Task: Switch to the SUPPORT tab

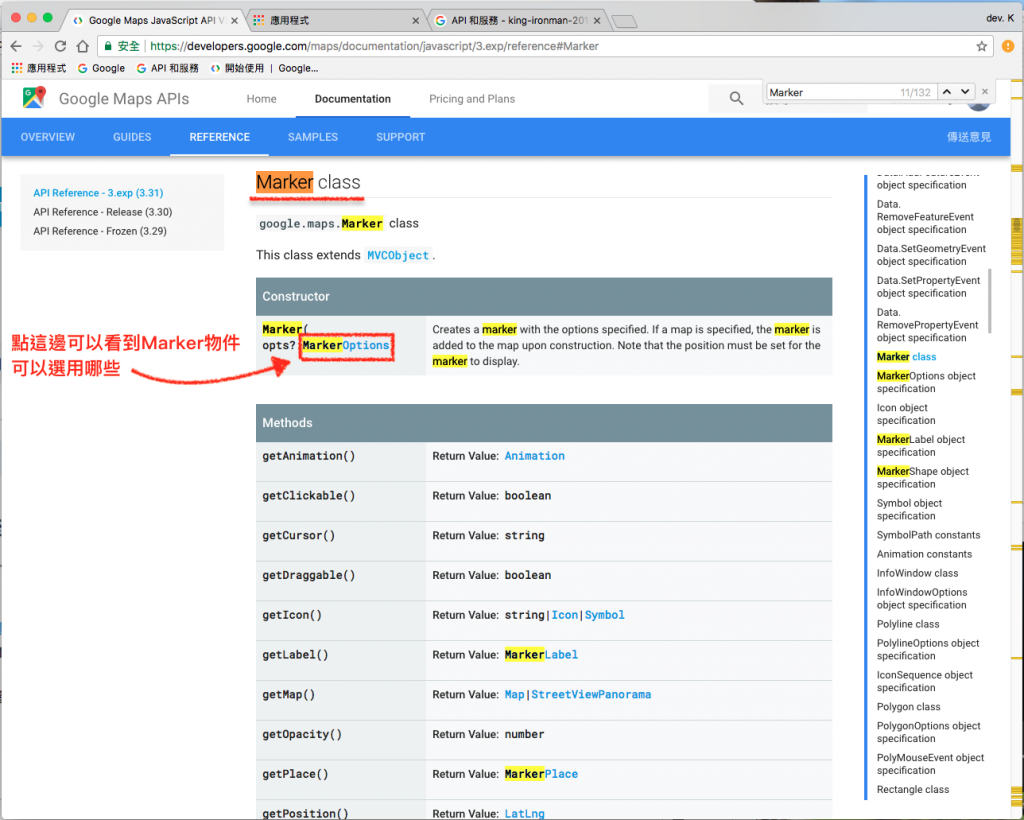Action: [x=400, y=137]
